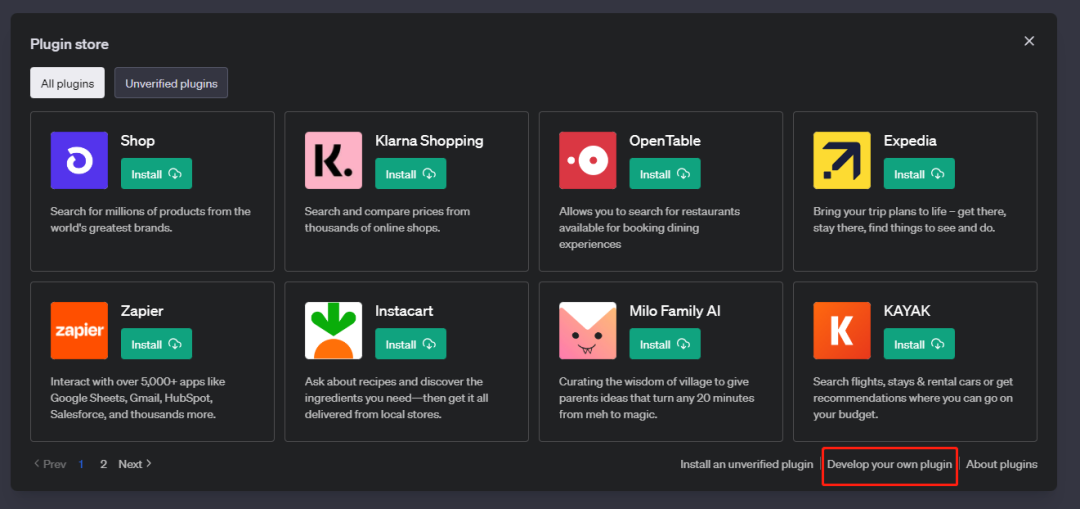The image size is (1080, 509).
Task: Click the 'Bring your trip plans to life' description
Action: point(910,219)
